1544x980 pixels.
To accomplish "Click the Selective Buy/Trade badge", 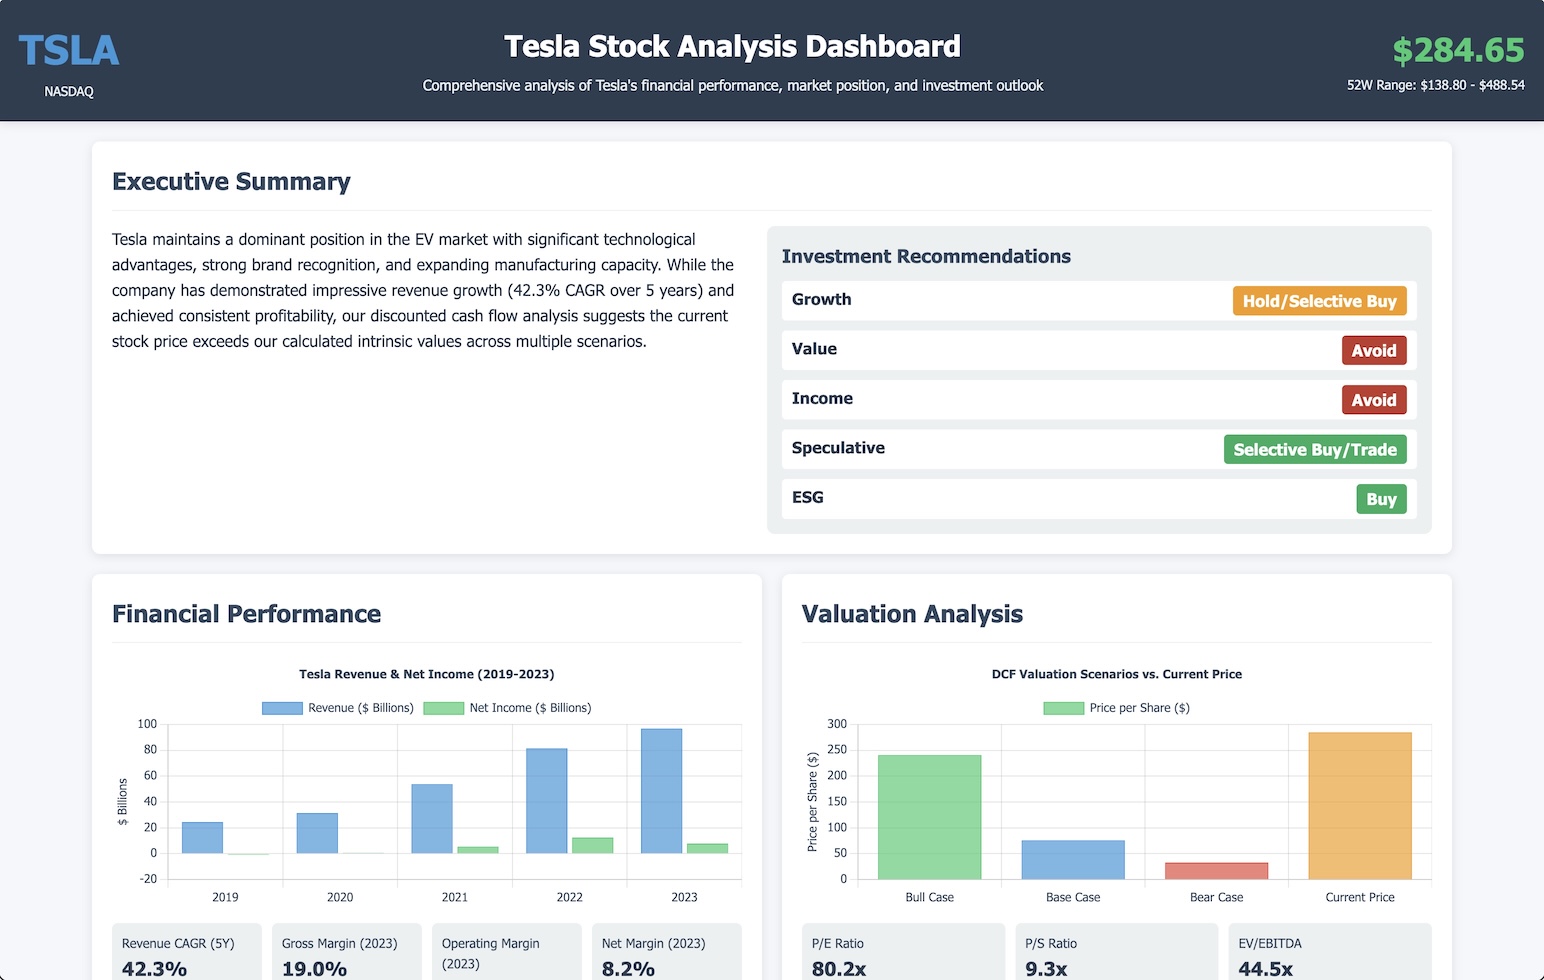I will point(1314,450).
